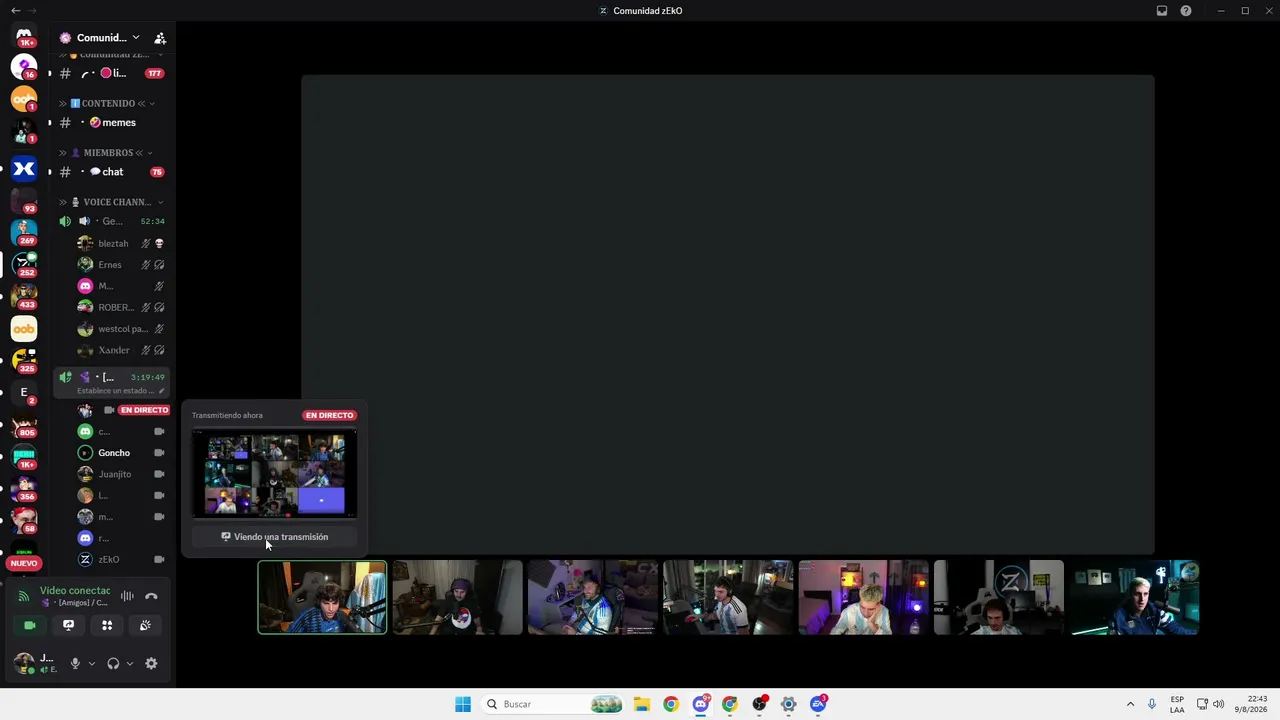The height and width of the screenshot is (720, 1280).
Task: Toggle camera on or off
Action: [30, 626]
